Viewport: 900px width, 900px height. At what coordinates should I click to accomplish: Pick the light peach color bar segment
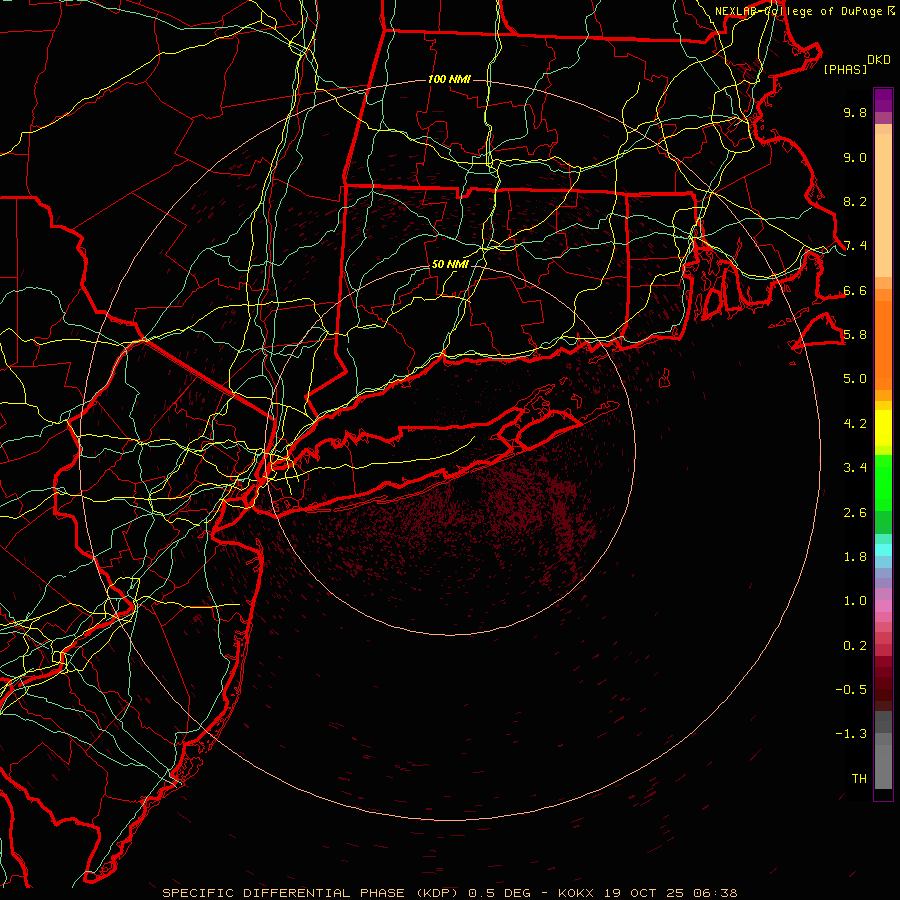[883, 205]
